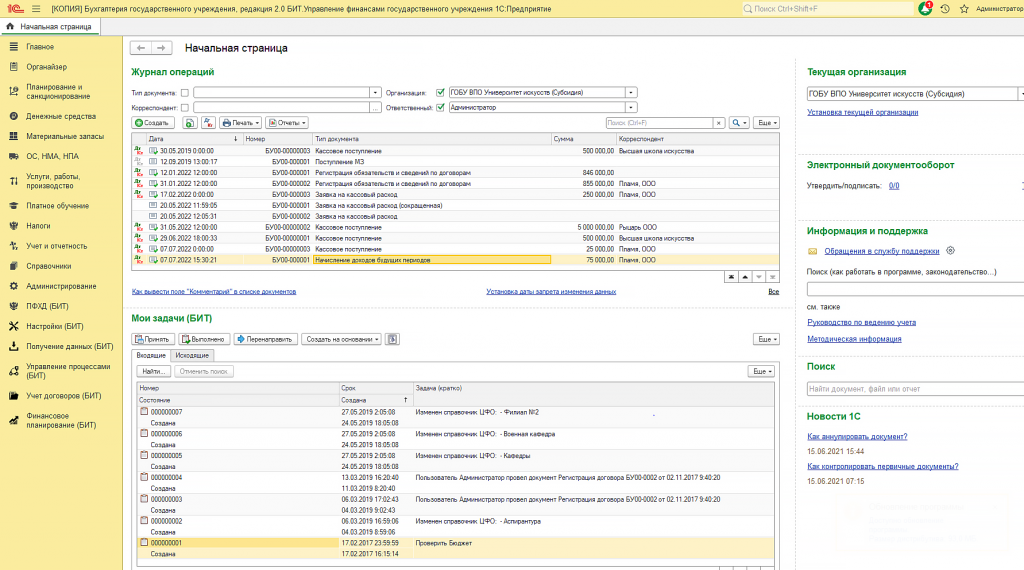Open Настройки (БИТ) section in sidebar

pyautogui.click(x=54, y=326)
